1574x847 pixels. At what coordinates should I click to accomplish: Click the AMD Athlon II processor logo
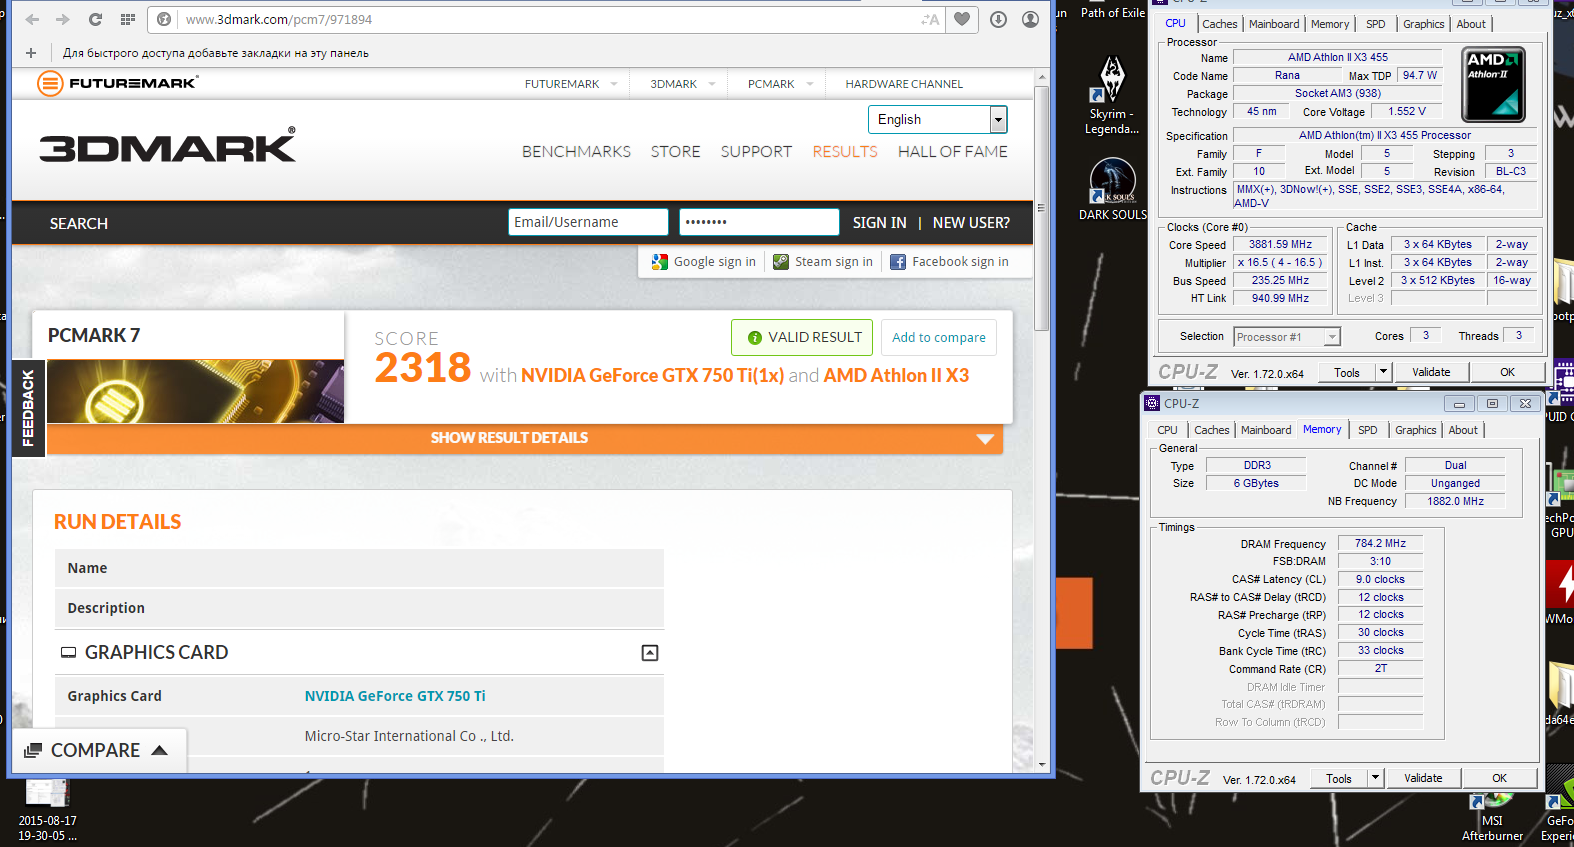click(x=1493, y=84)
